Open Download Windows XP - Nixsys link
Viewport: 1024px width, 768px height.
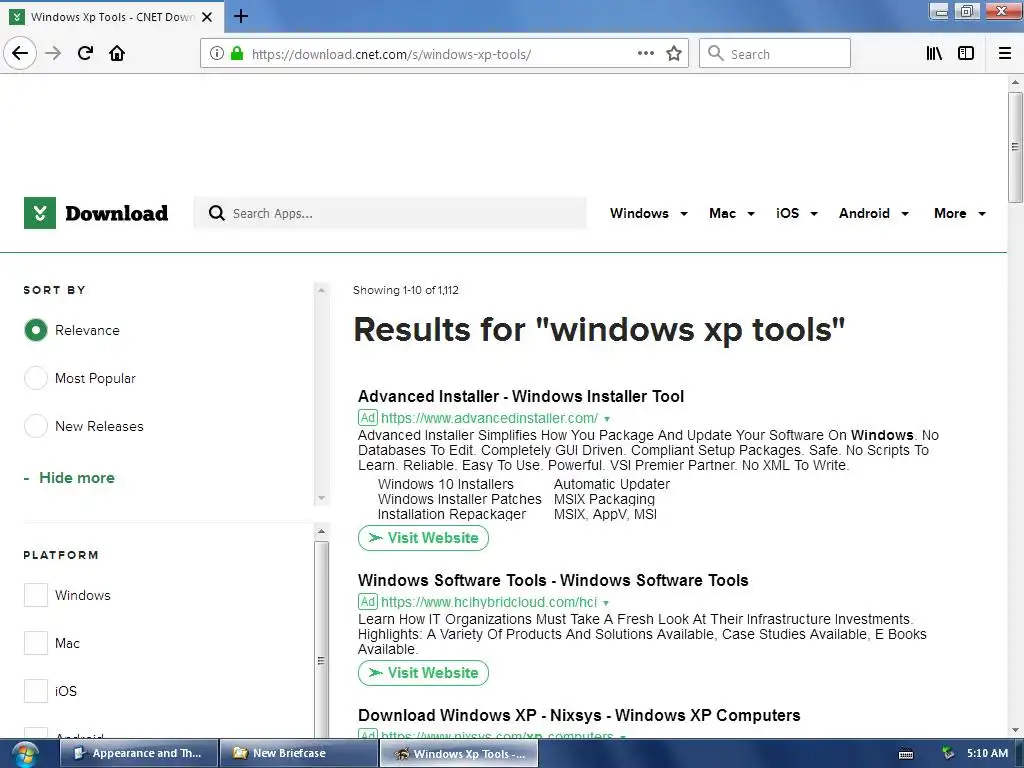click(579, 716)
